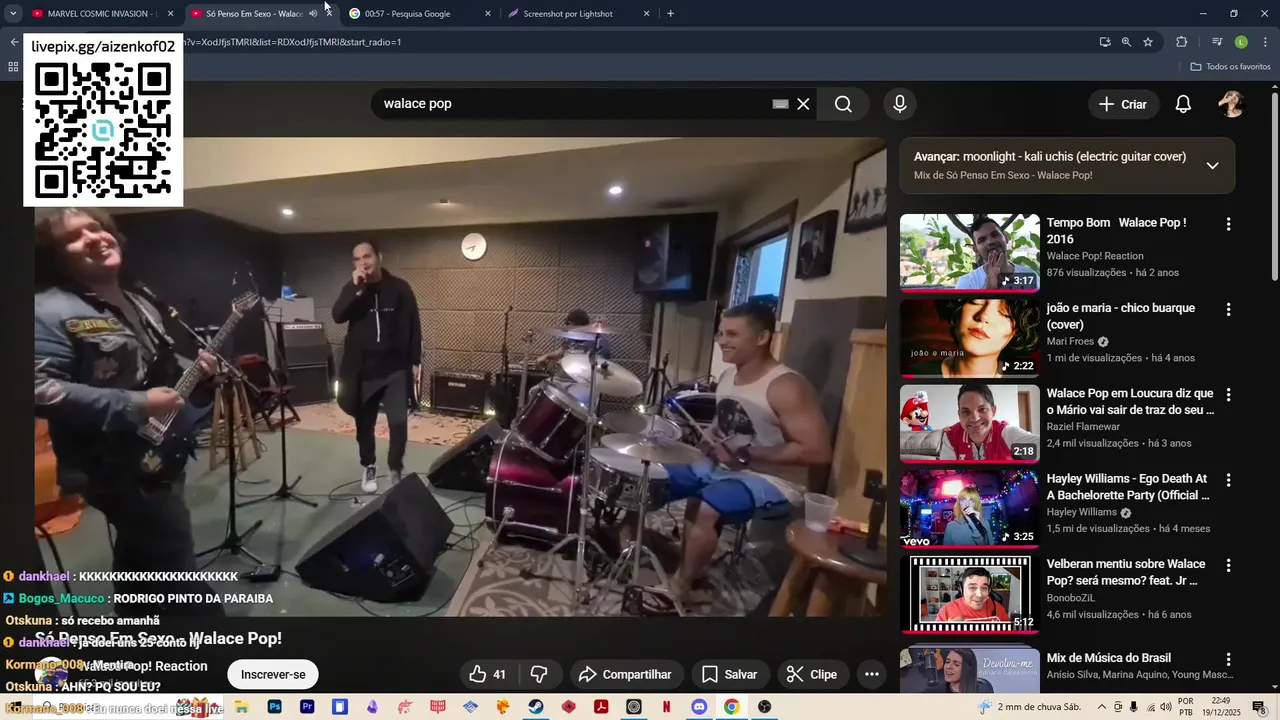Screen dimensions: 1280x720
Task: Open the taskbar clock 22:49
Action: [1221, 707]
